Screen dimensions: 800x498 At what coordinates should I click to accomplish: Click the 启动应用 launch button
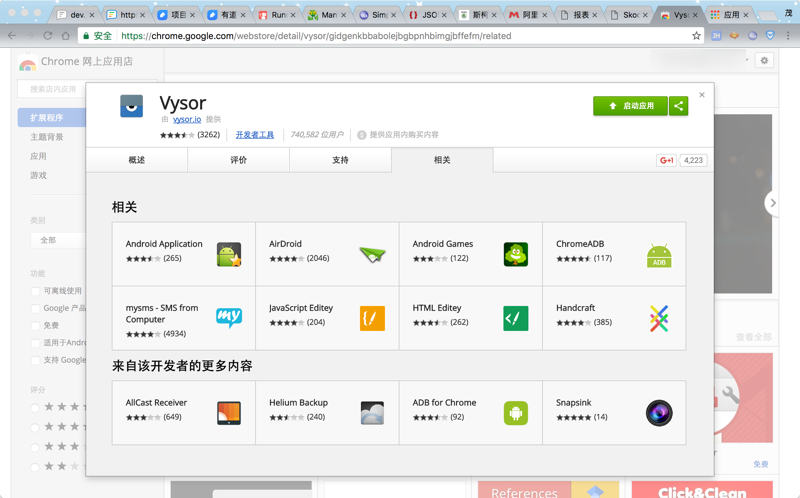630,106
